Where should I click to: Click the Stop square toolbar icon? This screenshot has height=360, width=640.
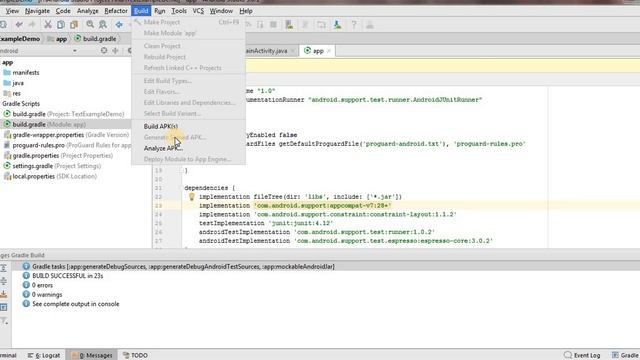(x=273, y=25)
